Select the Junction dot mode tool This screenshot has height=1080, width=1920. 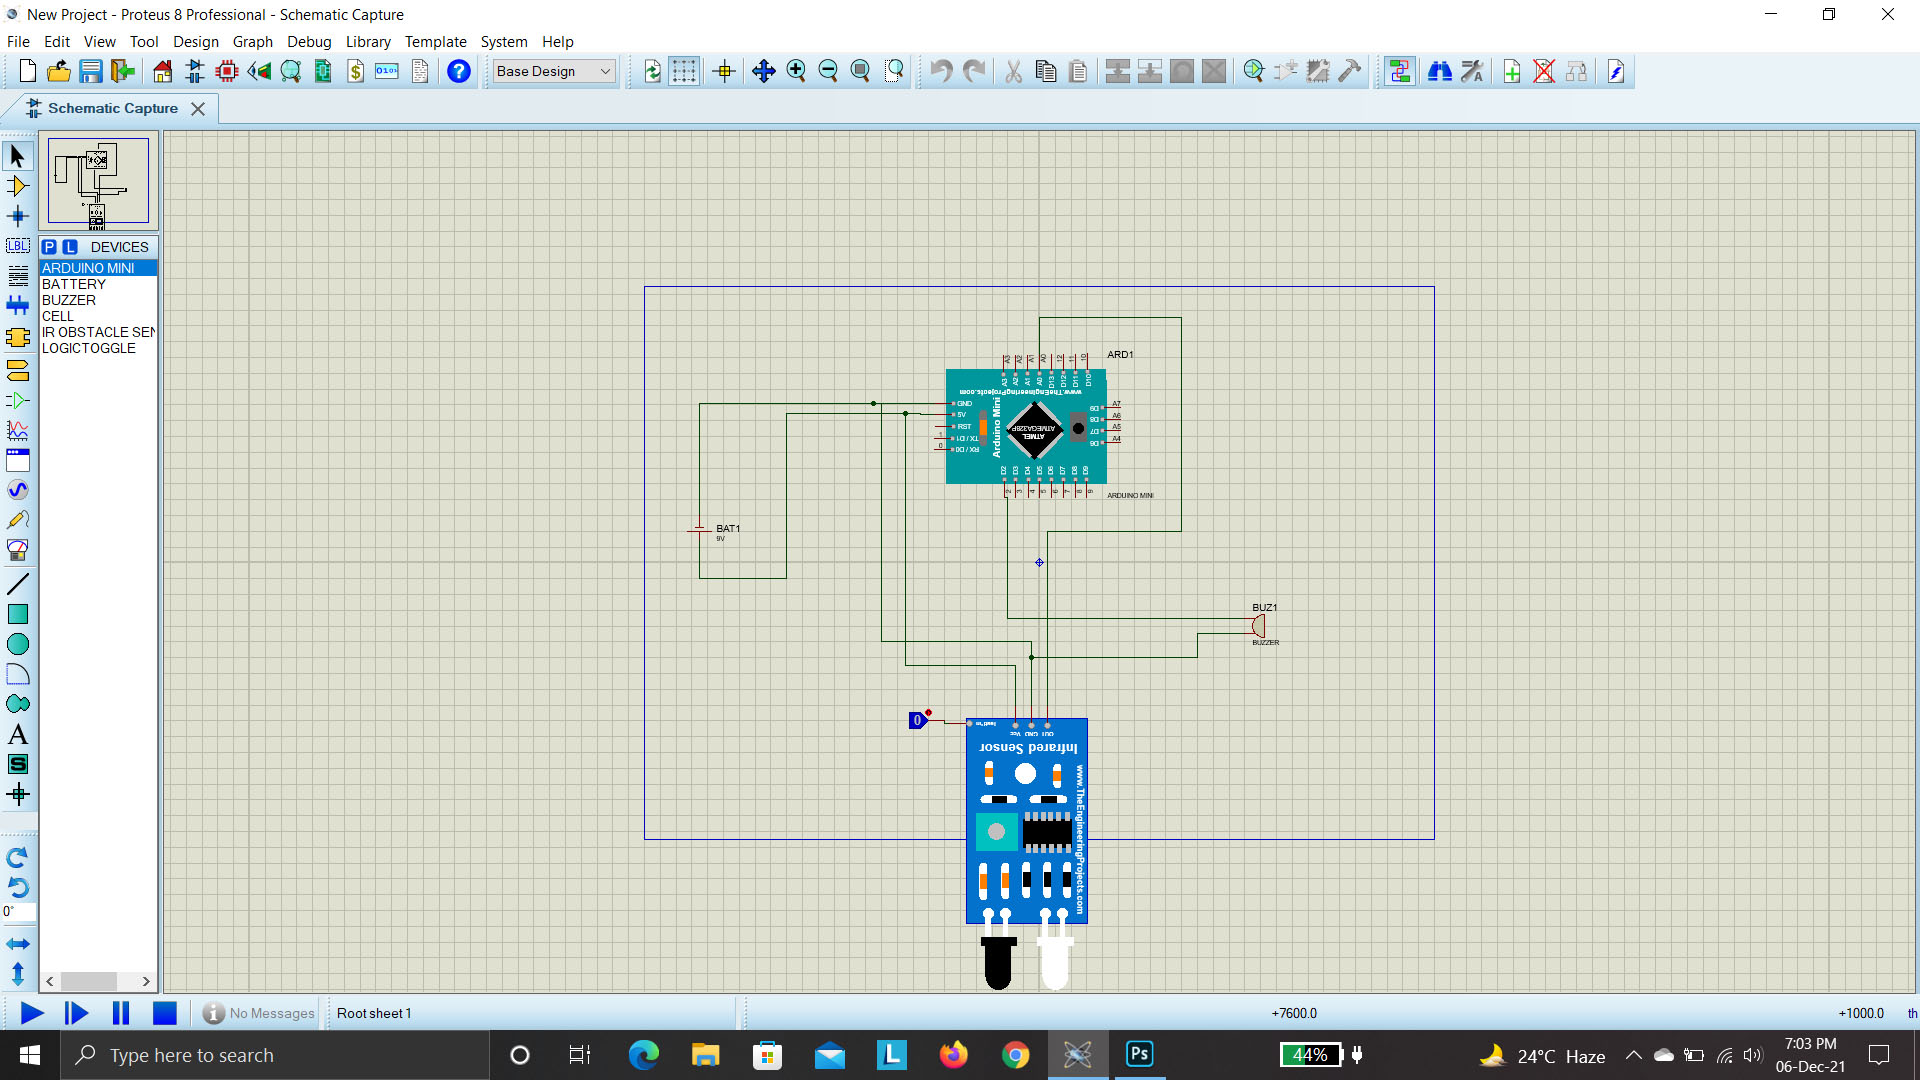(17, 216)
